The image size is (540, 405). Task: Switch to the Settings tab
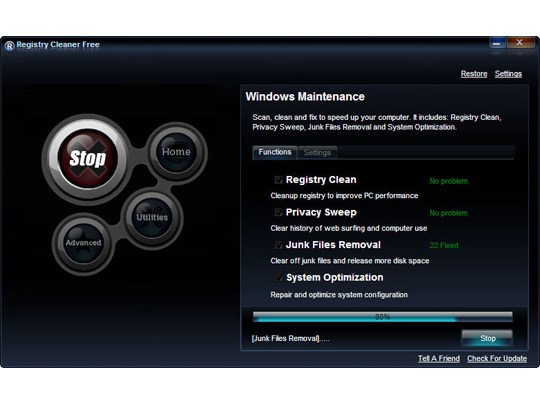click(317, 153)
